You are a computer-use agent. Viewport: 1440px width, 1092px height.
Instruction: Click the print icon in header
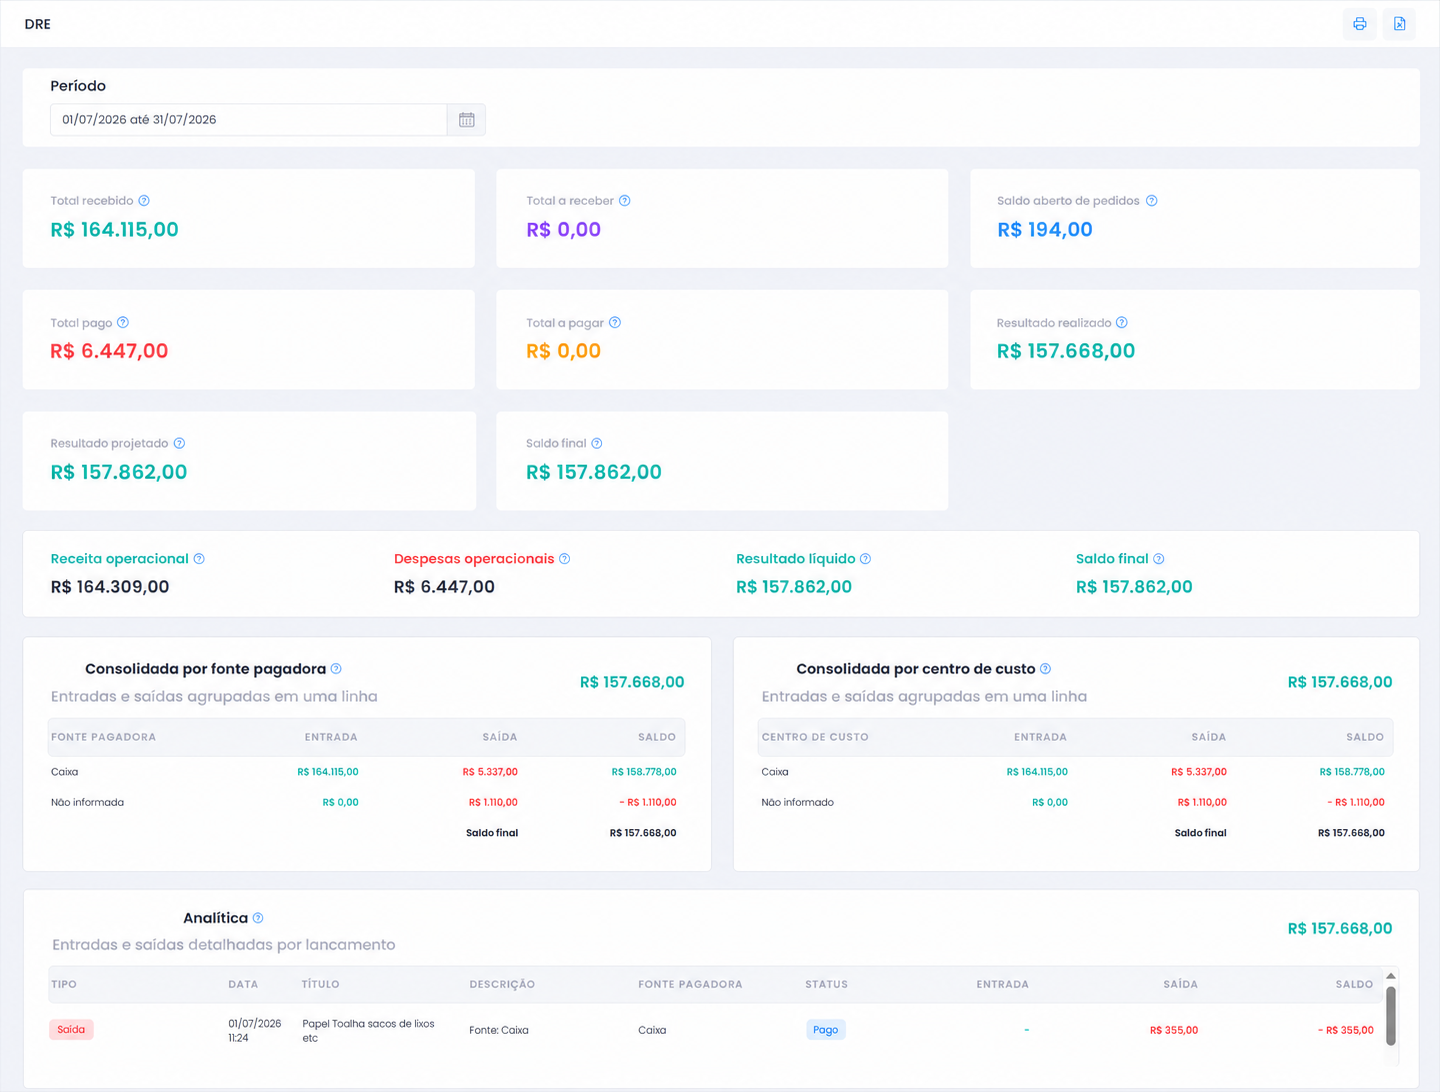click(x=1359, y=24)
